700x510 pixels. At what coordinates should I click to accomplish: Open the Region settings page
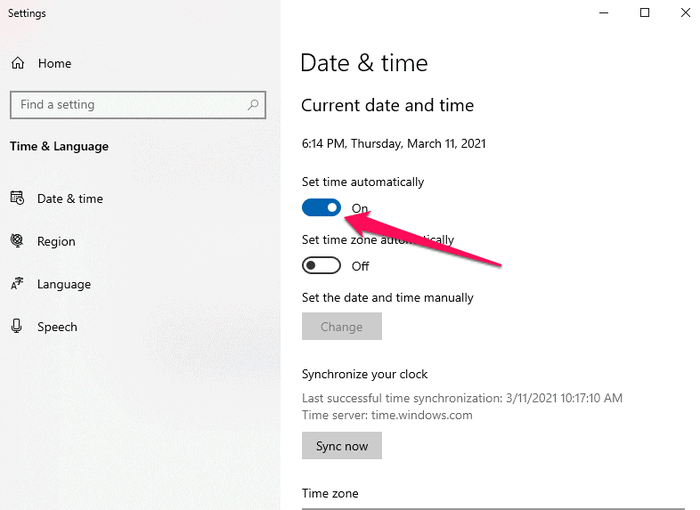[56, 241]
